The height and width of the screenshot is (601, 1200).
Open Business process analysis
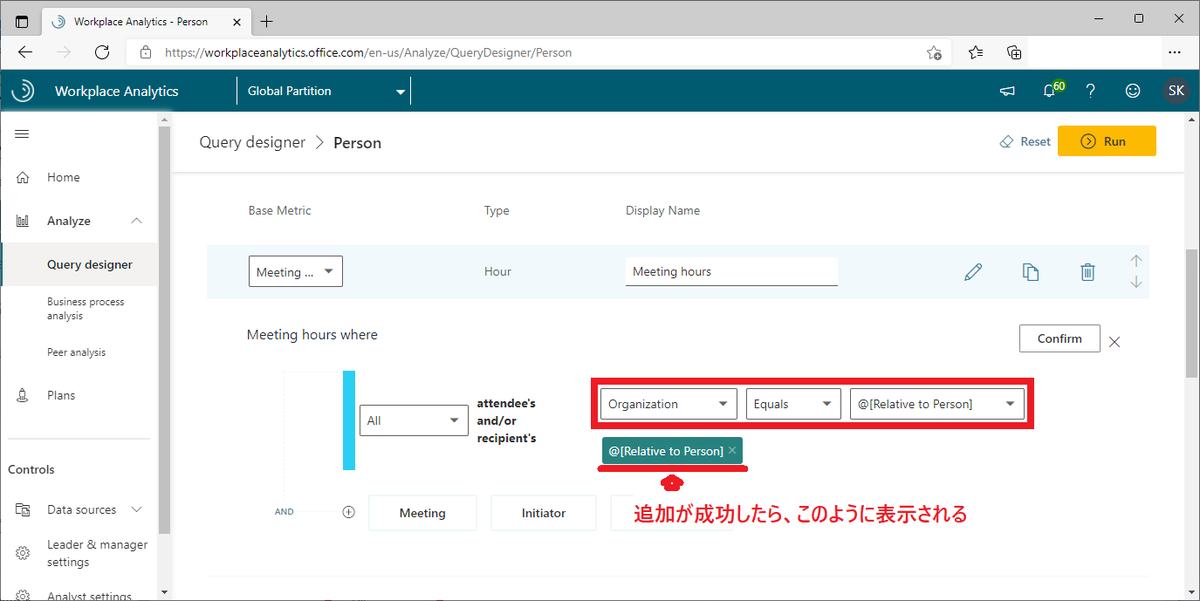pyautogui.click(x=85, y=309)
